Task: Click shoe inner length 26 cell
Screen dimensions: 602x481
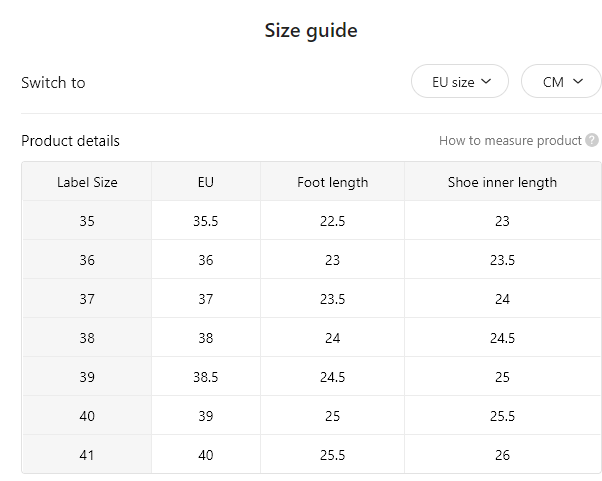Action: tap(502, 455)
